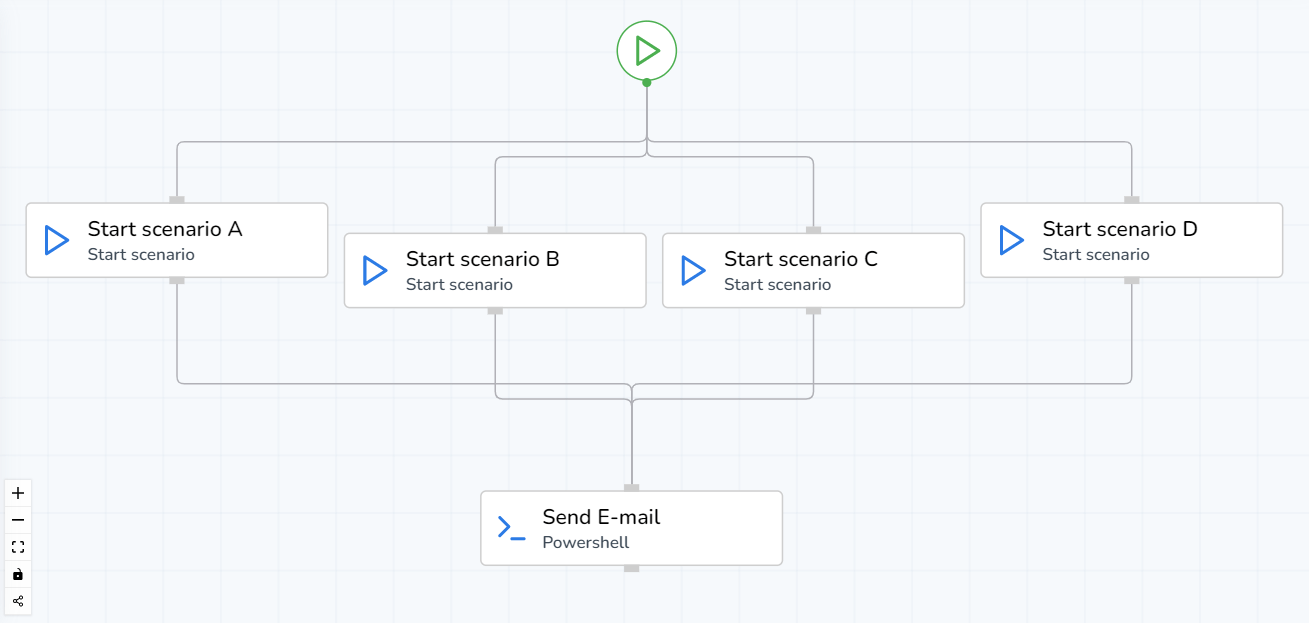Click the connector line above Start scenario D
Viewport: 1309px width, 623px height.
[x=1131, y=170]
